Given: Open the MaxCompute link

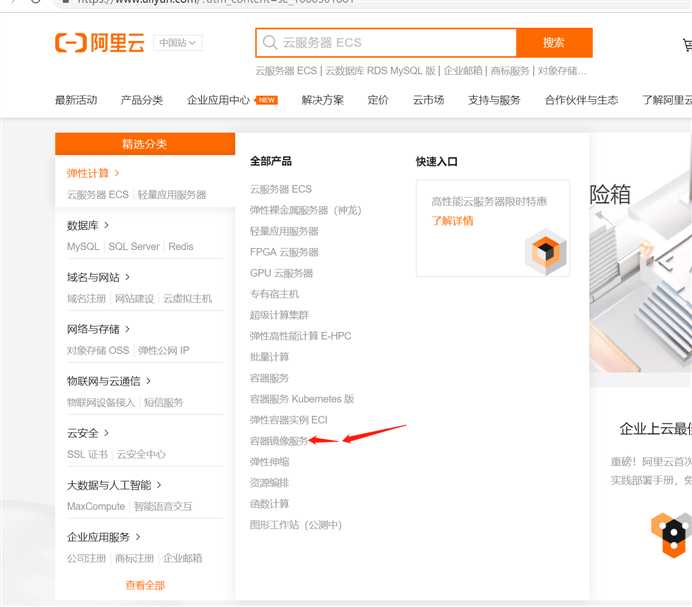Looking at the screenshot, I should coord(96,506).
